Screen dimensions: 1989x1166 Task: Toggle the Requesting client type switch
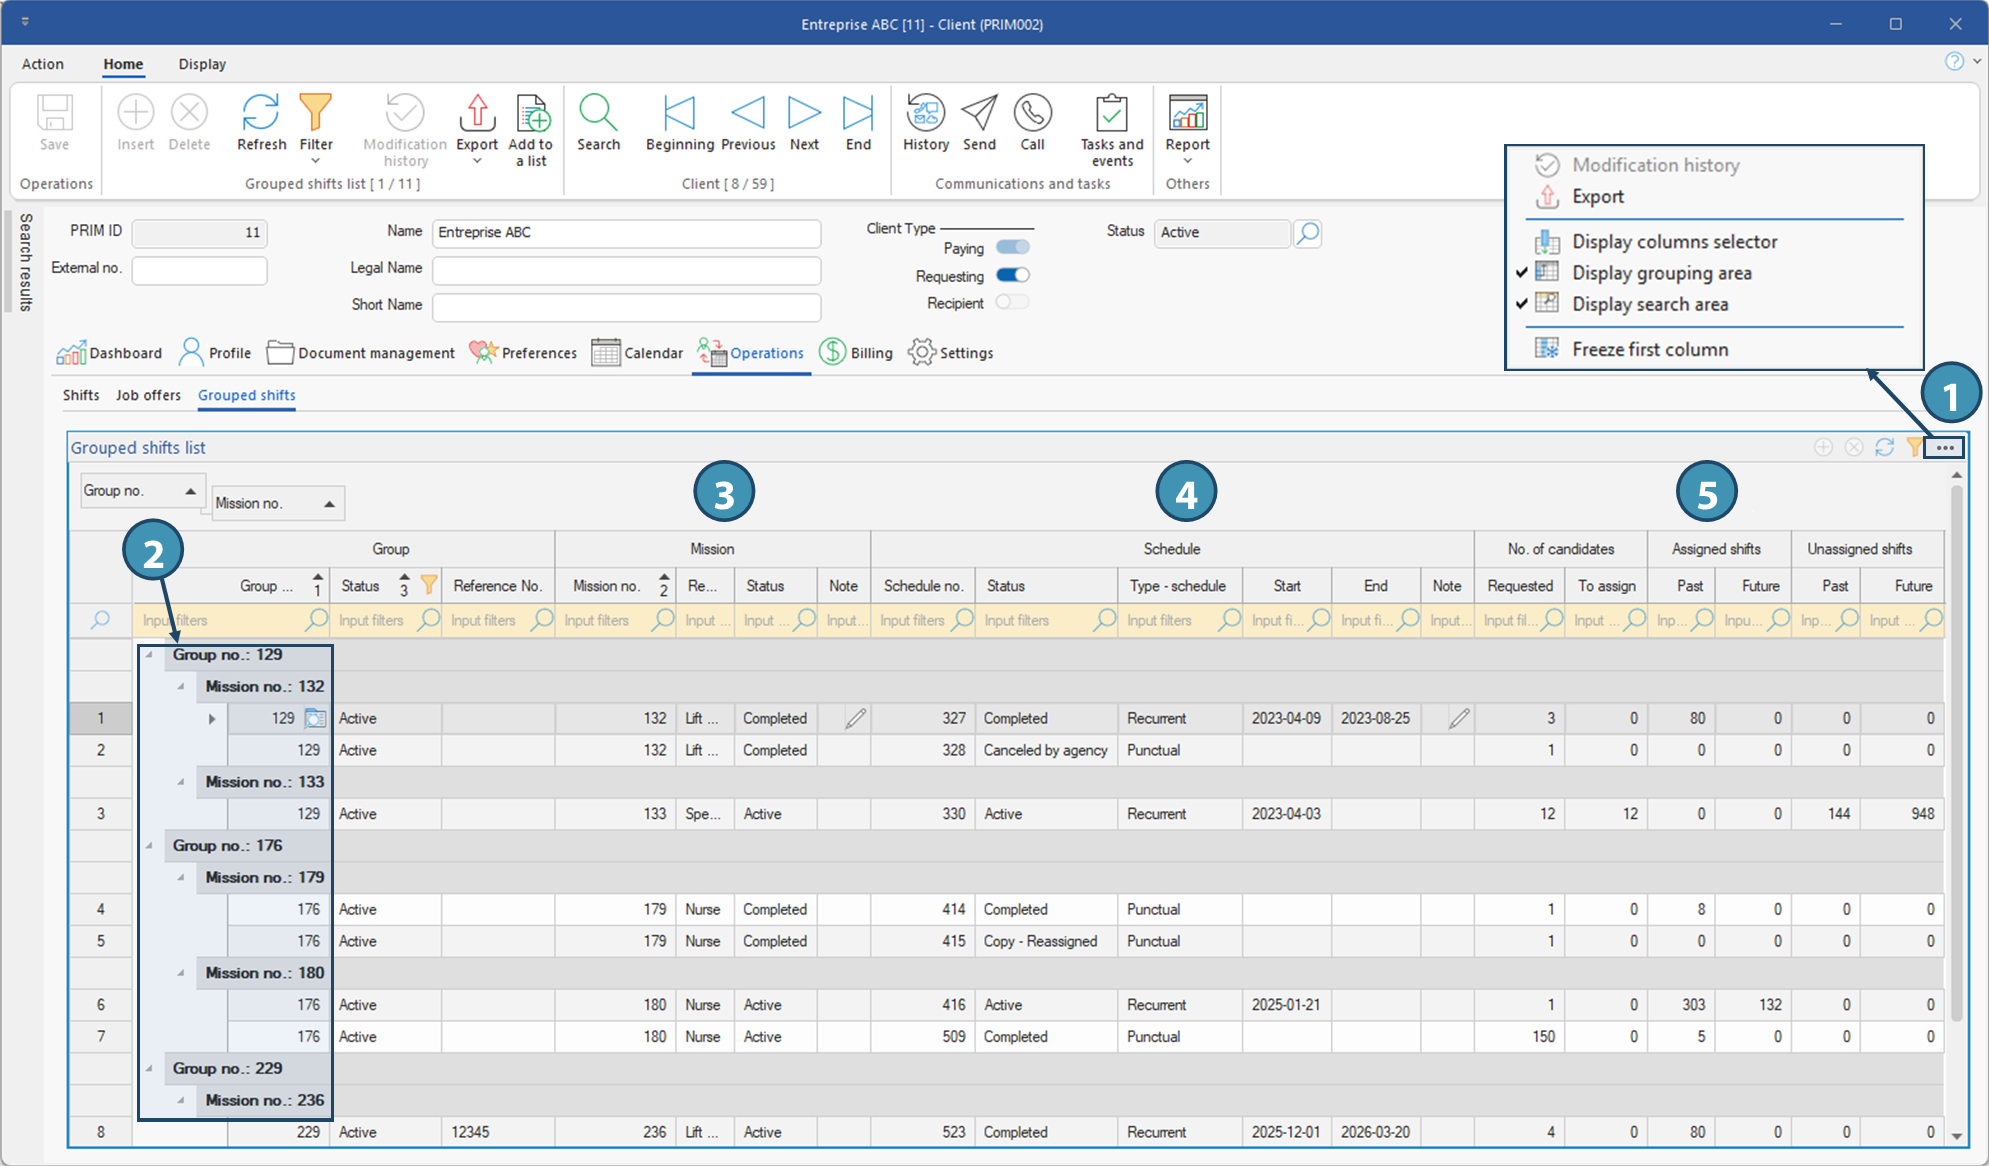click(1013, 276)
